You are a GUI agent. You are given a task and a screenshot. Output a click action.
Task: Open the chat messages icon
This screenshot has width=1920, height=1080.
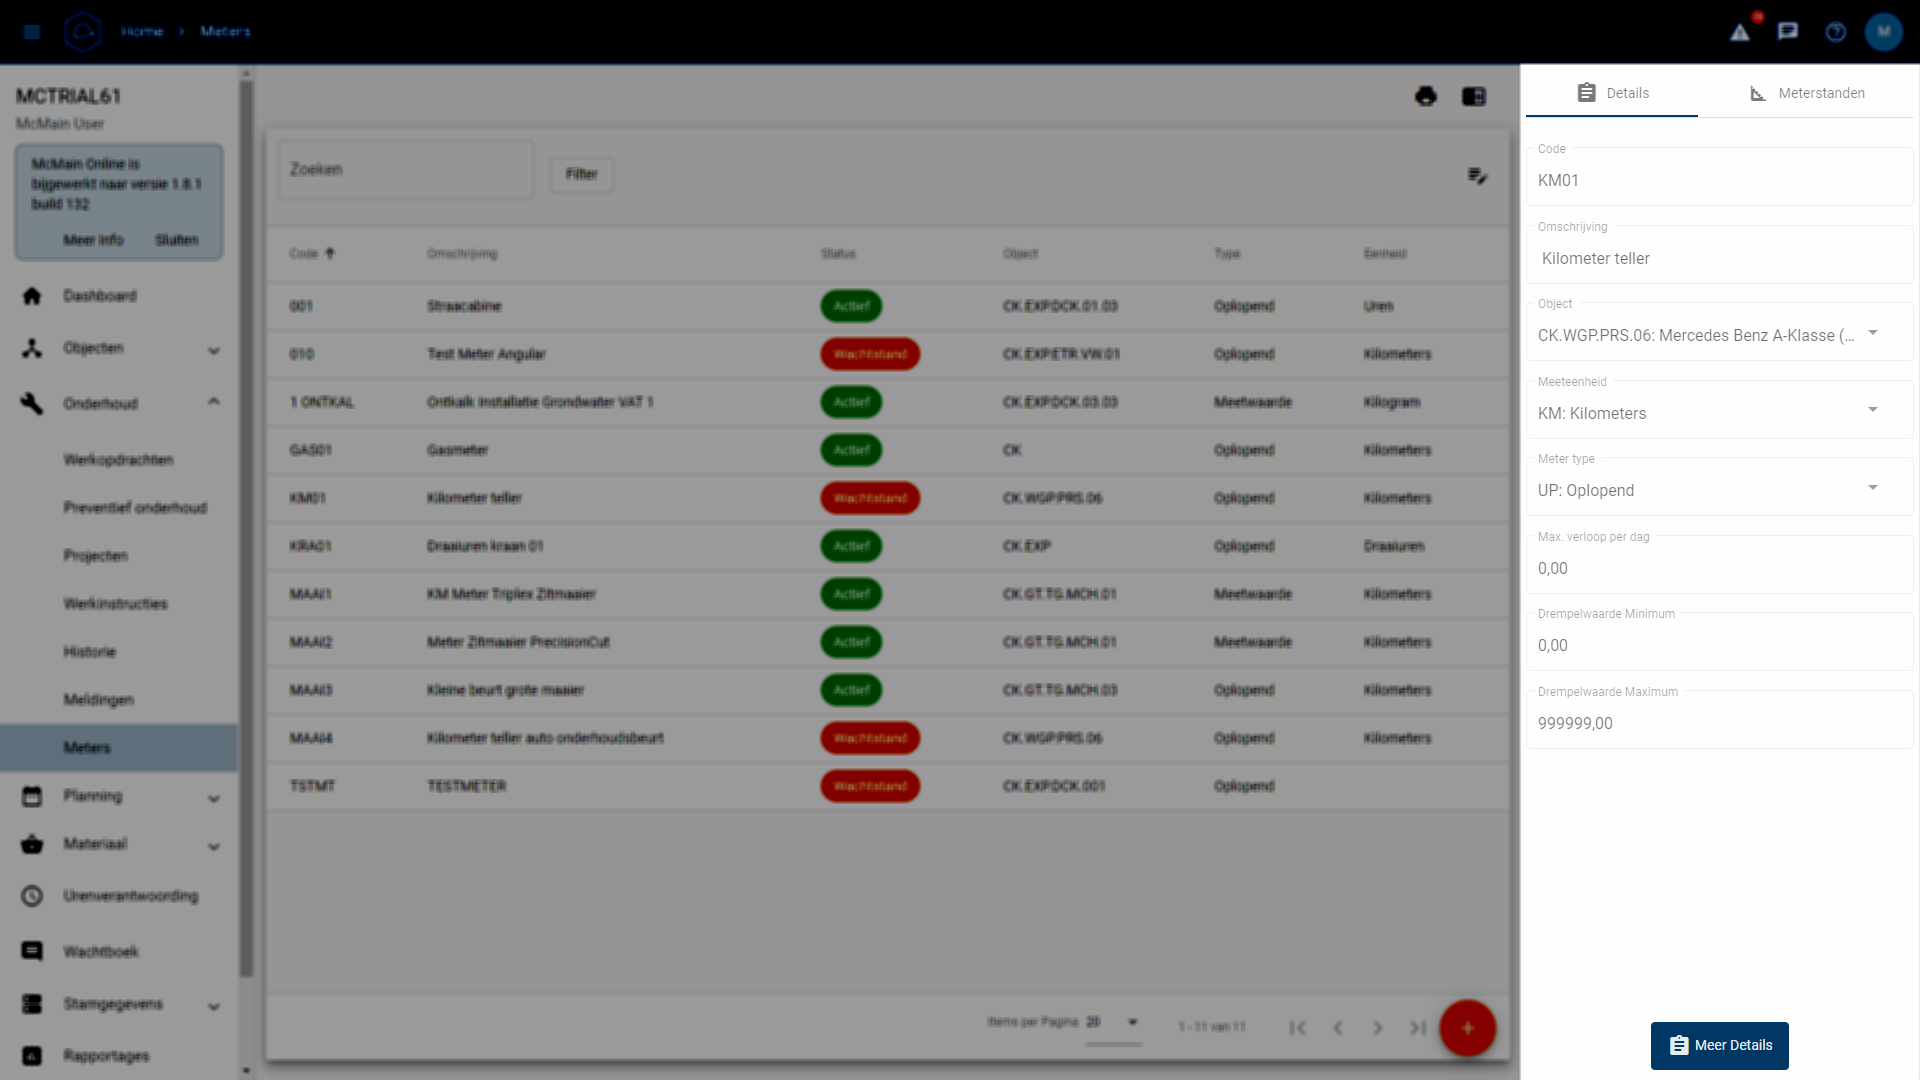(1788, 32)
